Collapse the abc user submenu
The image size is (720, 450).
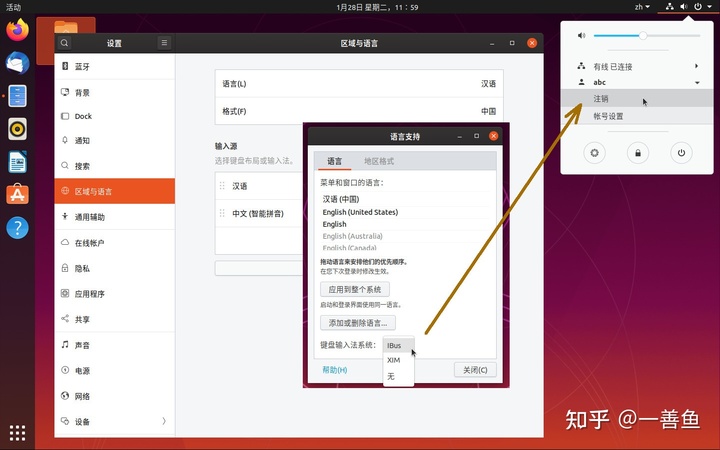click(x=637, y=82)
